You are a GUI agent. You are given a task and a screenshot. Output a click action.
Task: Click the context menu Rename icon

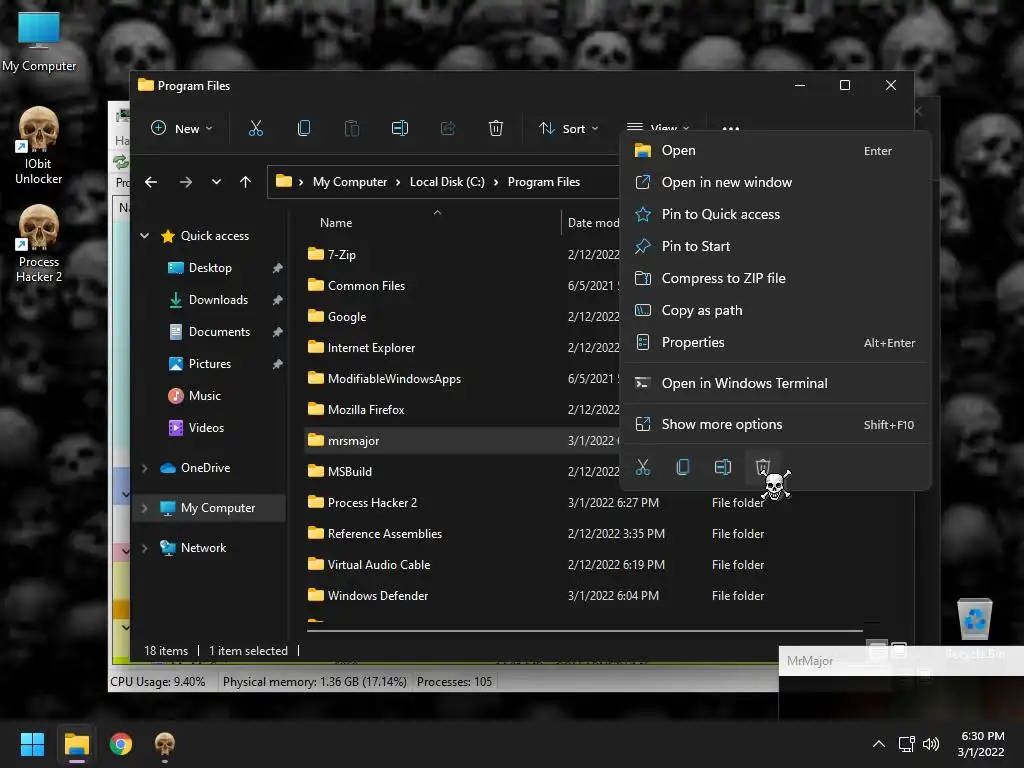point(722,467)
